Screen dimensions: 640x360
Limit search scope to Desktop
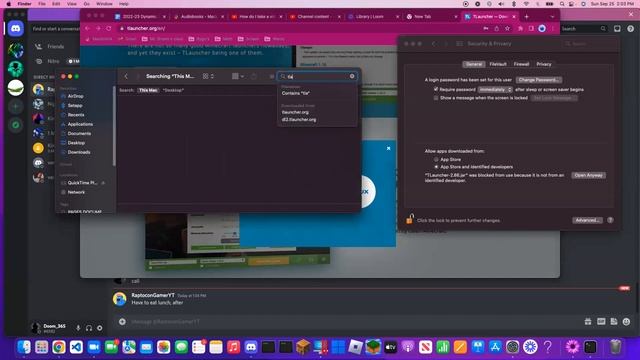coord(173,90)
